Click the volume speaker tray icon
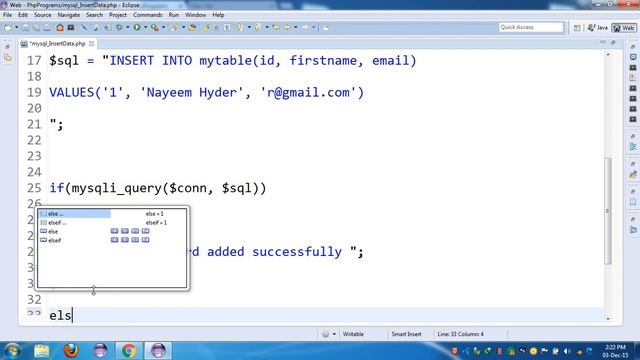This screenshot has height=360, width=640. pos(567,351)
